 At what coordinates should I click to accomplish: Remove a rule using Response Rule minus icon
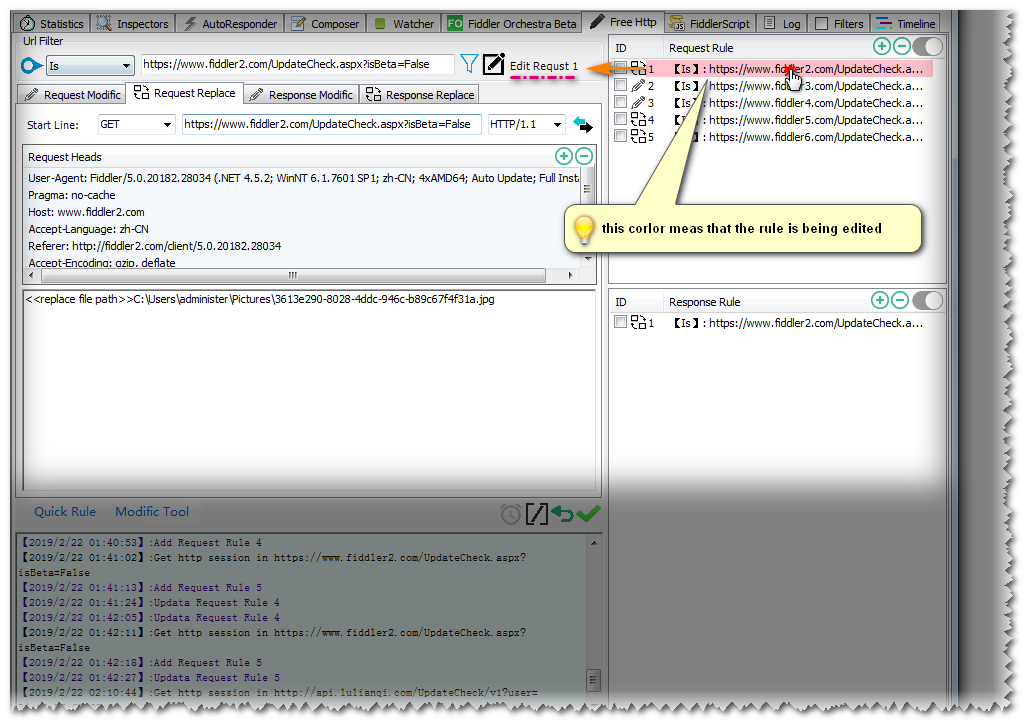pos(900,300)
